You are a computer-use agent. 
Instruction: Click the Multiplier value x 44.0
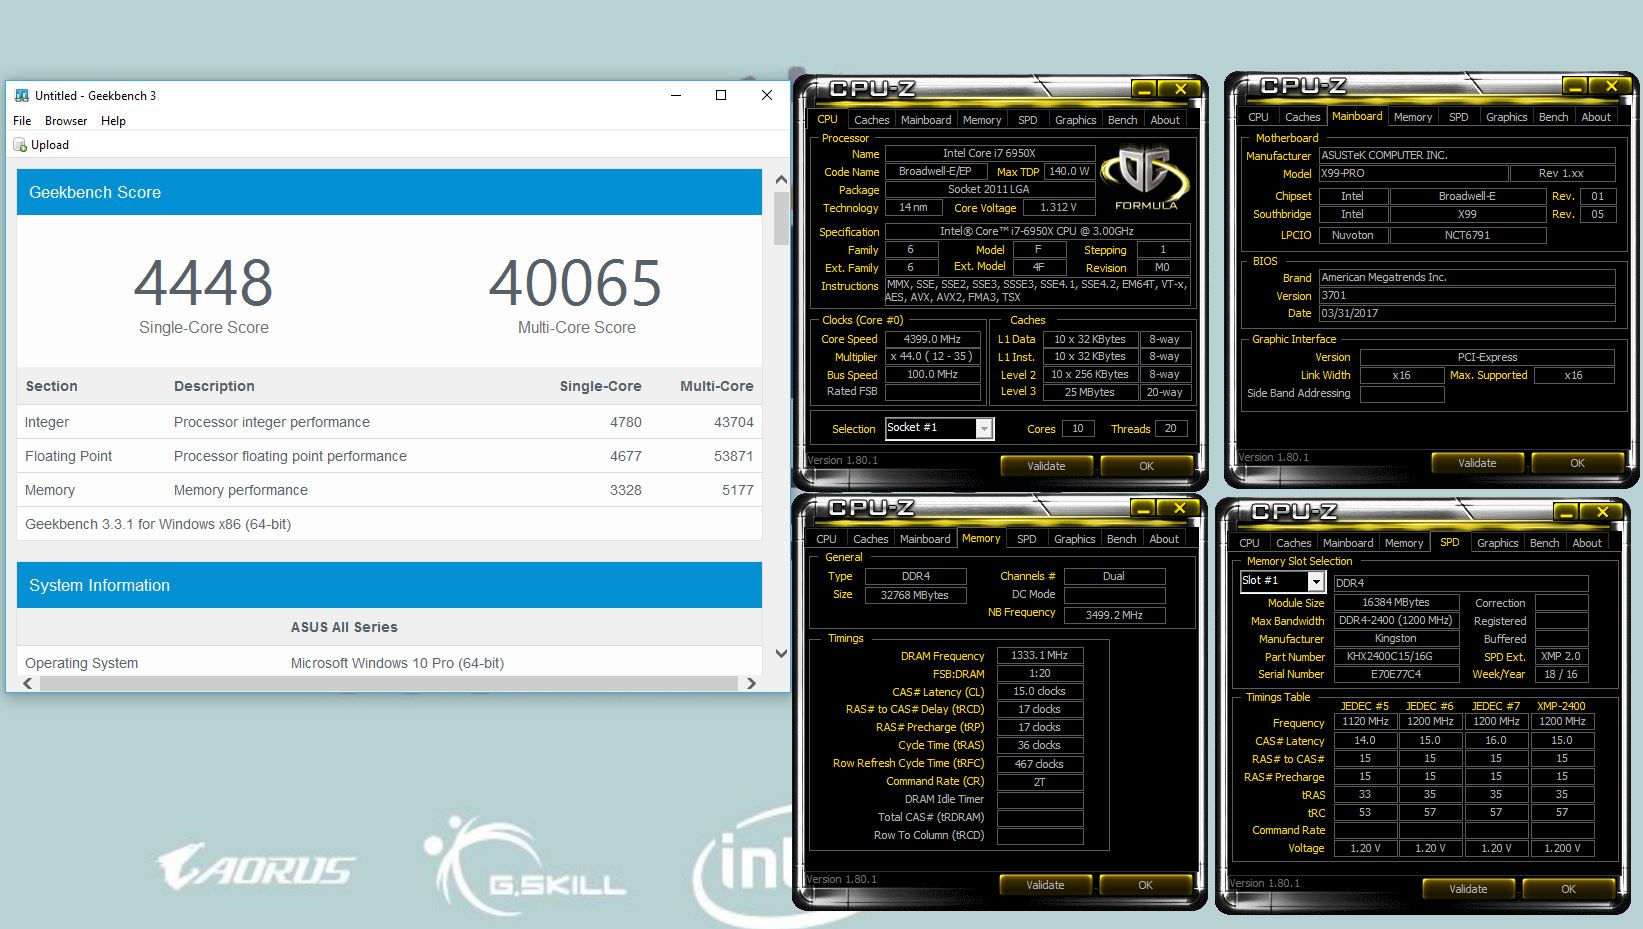(933, 357)
